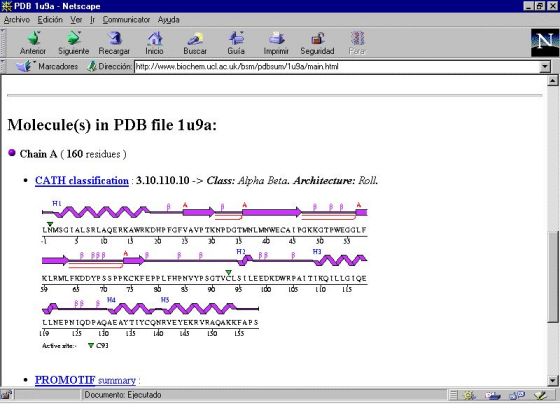The height and width of the screenshot is (420, 560).
Task: Open the Ayuda menu
Action: (169, 20)
